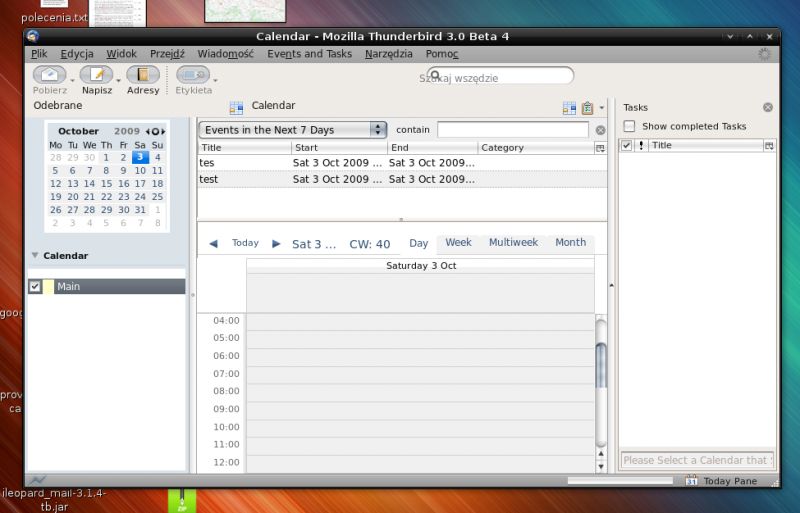The width and height of the screenshot is (800, 513).
Task: Select the 'test' event row
Action: point(402,179)
